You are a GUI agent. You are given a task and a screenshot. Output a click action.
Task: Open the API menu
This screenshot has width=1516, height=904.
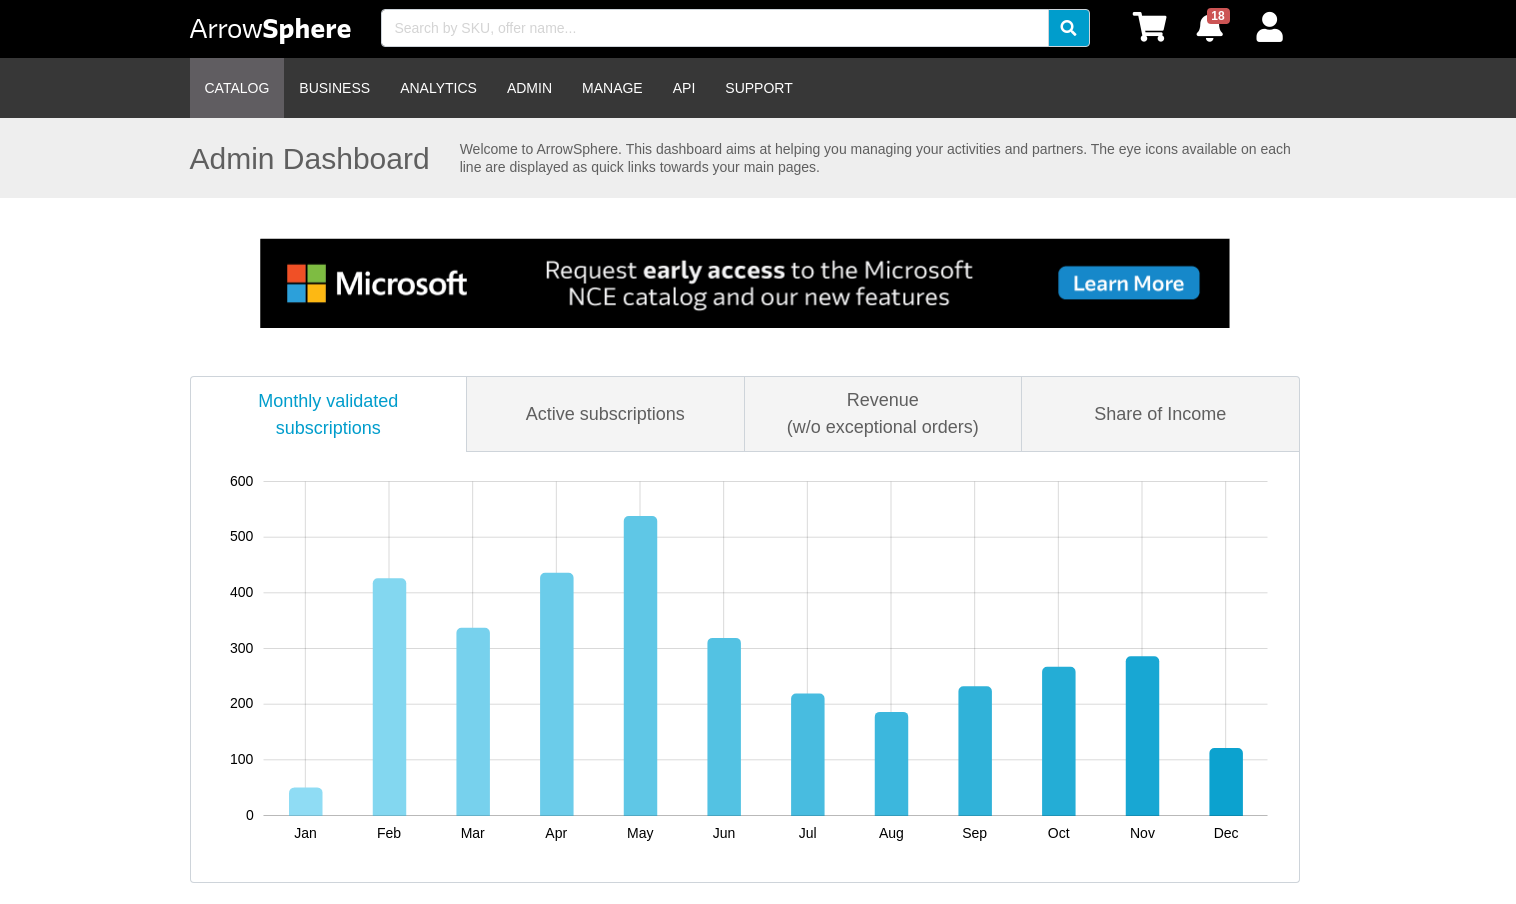pos(684,88)
